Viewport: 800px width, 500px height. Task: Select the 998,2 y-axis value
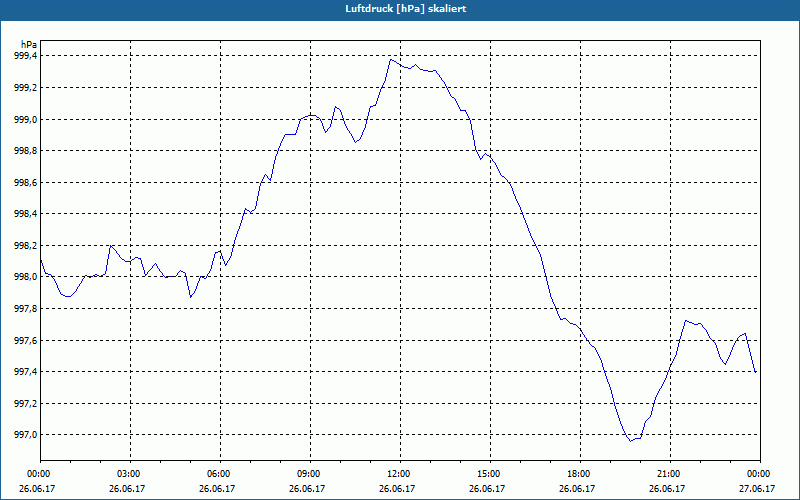26,245
